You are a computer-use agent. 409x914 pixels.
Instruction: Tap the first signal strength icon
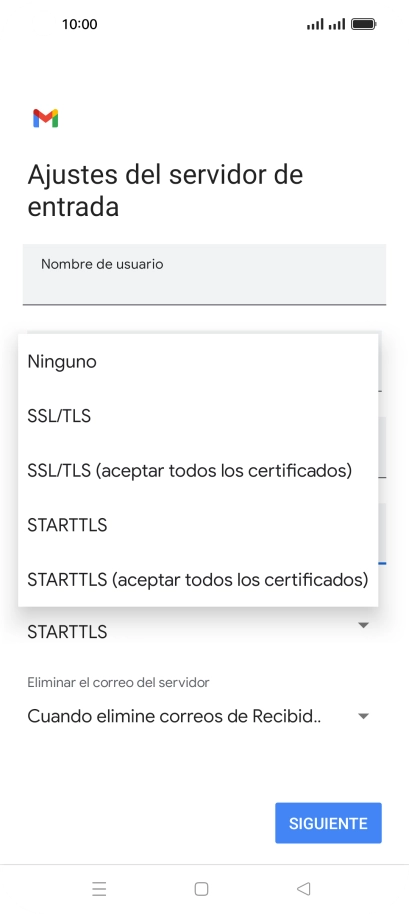click(x=315, y=24)
